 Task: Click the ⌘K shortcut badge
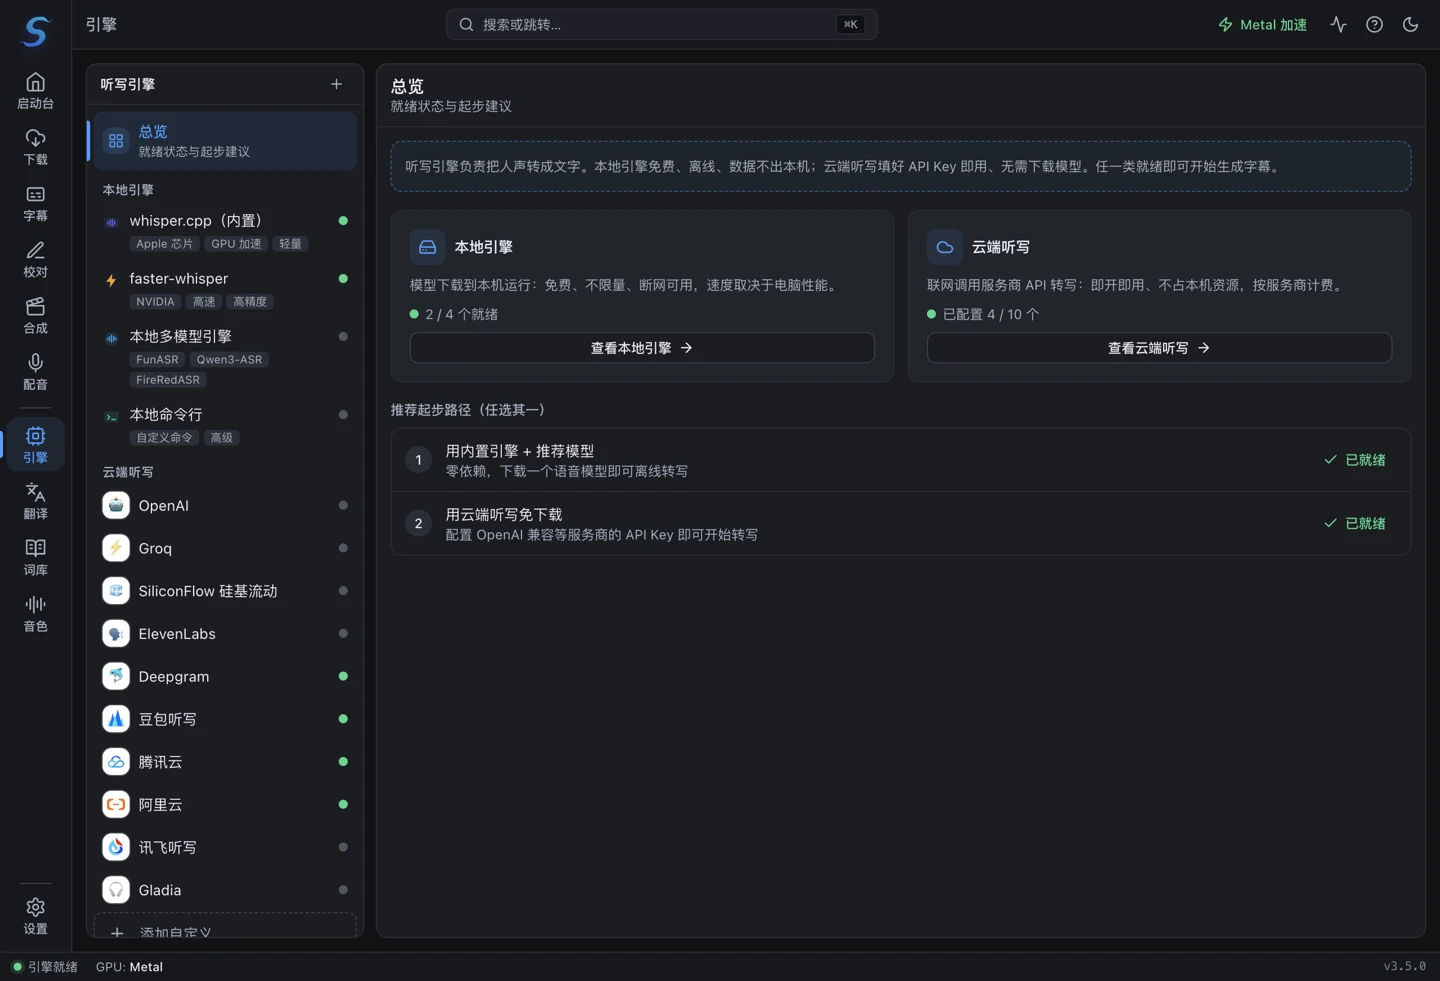point(850,24)
